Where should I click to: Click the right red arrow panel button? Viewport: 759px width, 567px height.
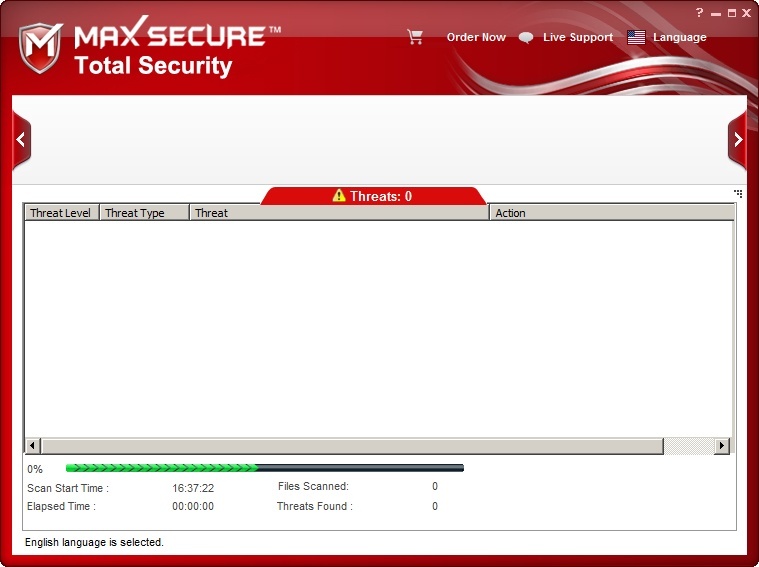pyautogui.click(x=737, y=140)
